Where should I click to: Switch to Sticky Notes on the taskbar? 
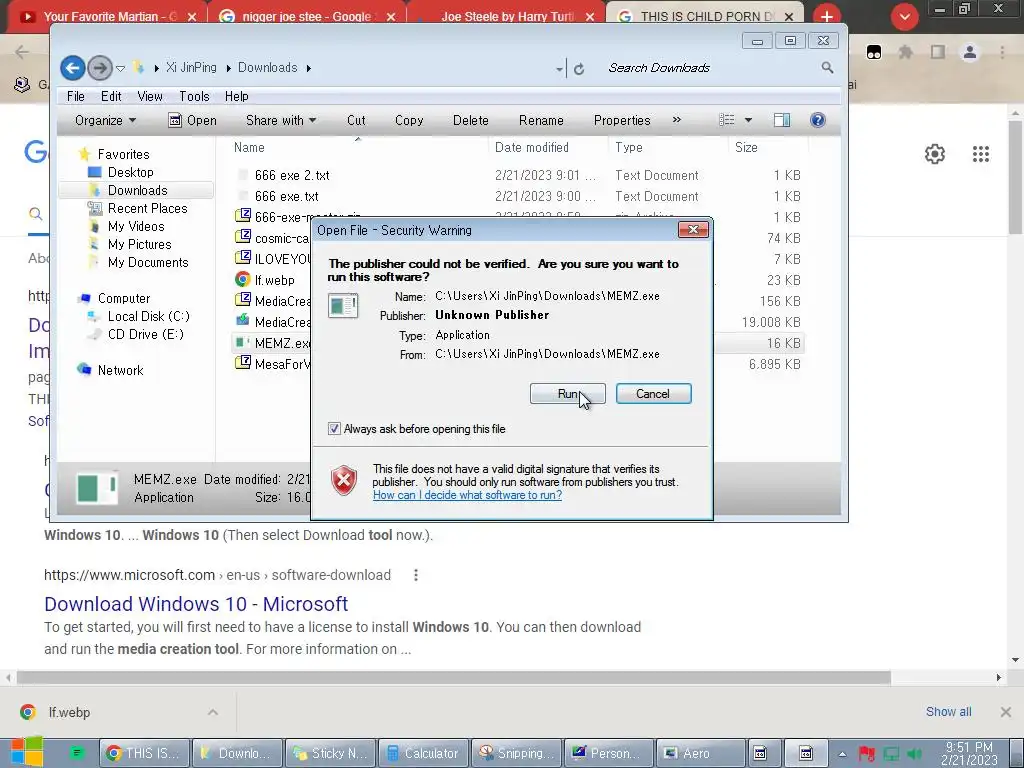point(331,753)
